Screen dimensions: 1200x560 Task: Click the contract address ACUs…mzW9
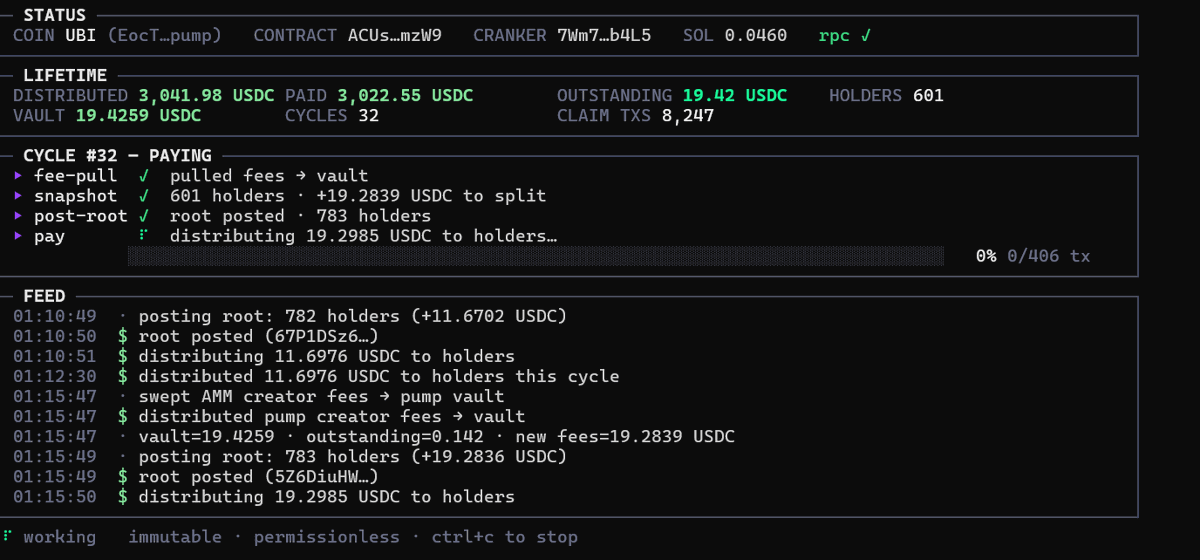395,35
